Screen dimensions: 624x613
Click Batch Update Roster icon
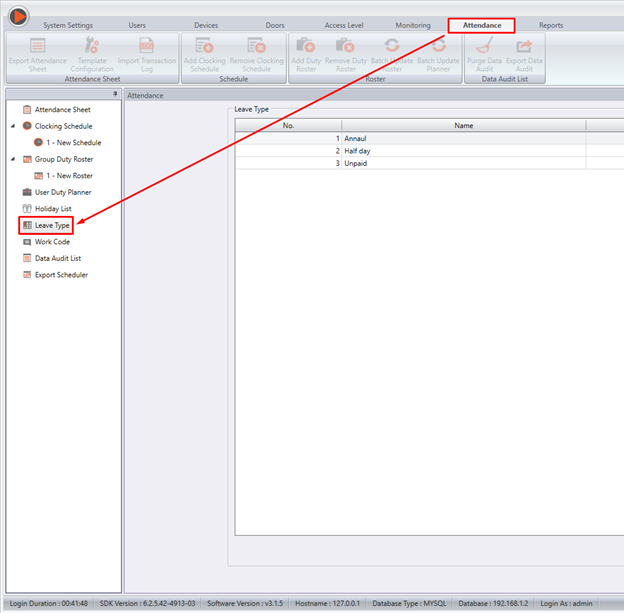click(x=392, y=45)
